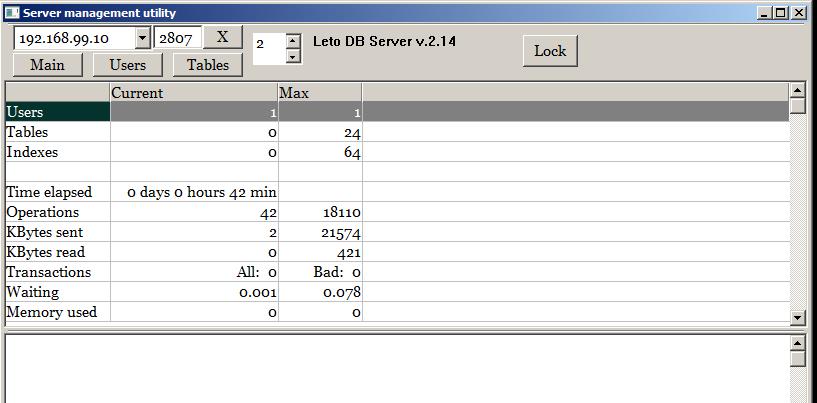Select the Operations row
This screenshot has height=403, width=817.
coord(57,212)
